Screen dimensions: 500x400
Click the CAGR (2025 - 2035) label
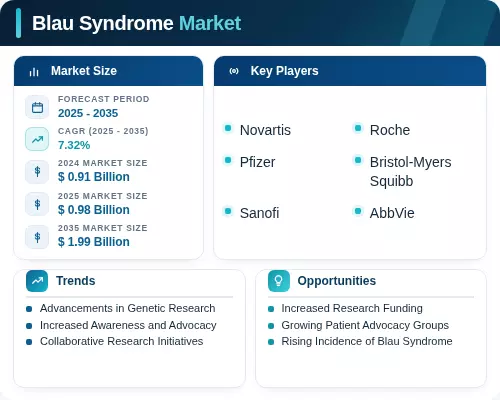click(103, 131)
